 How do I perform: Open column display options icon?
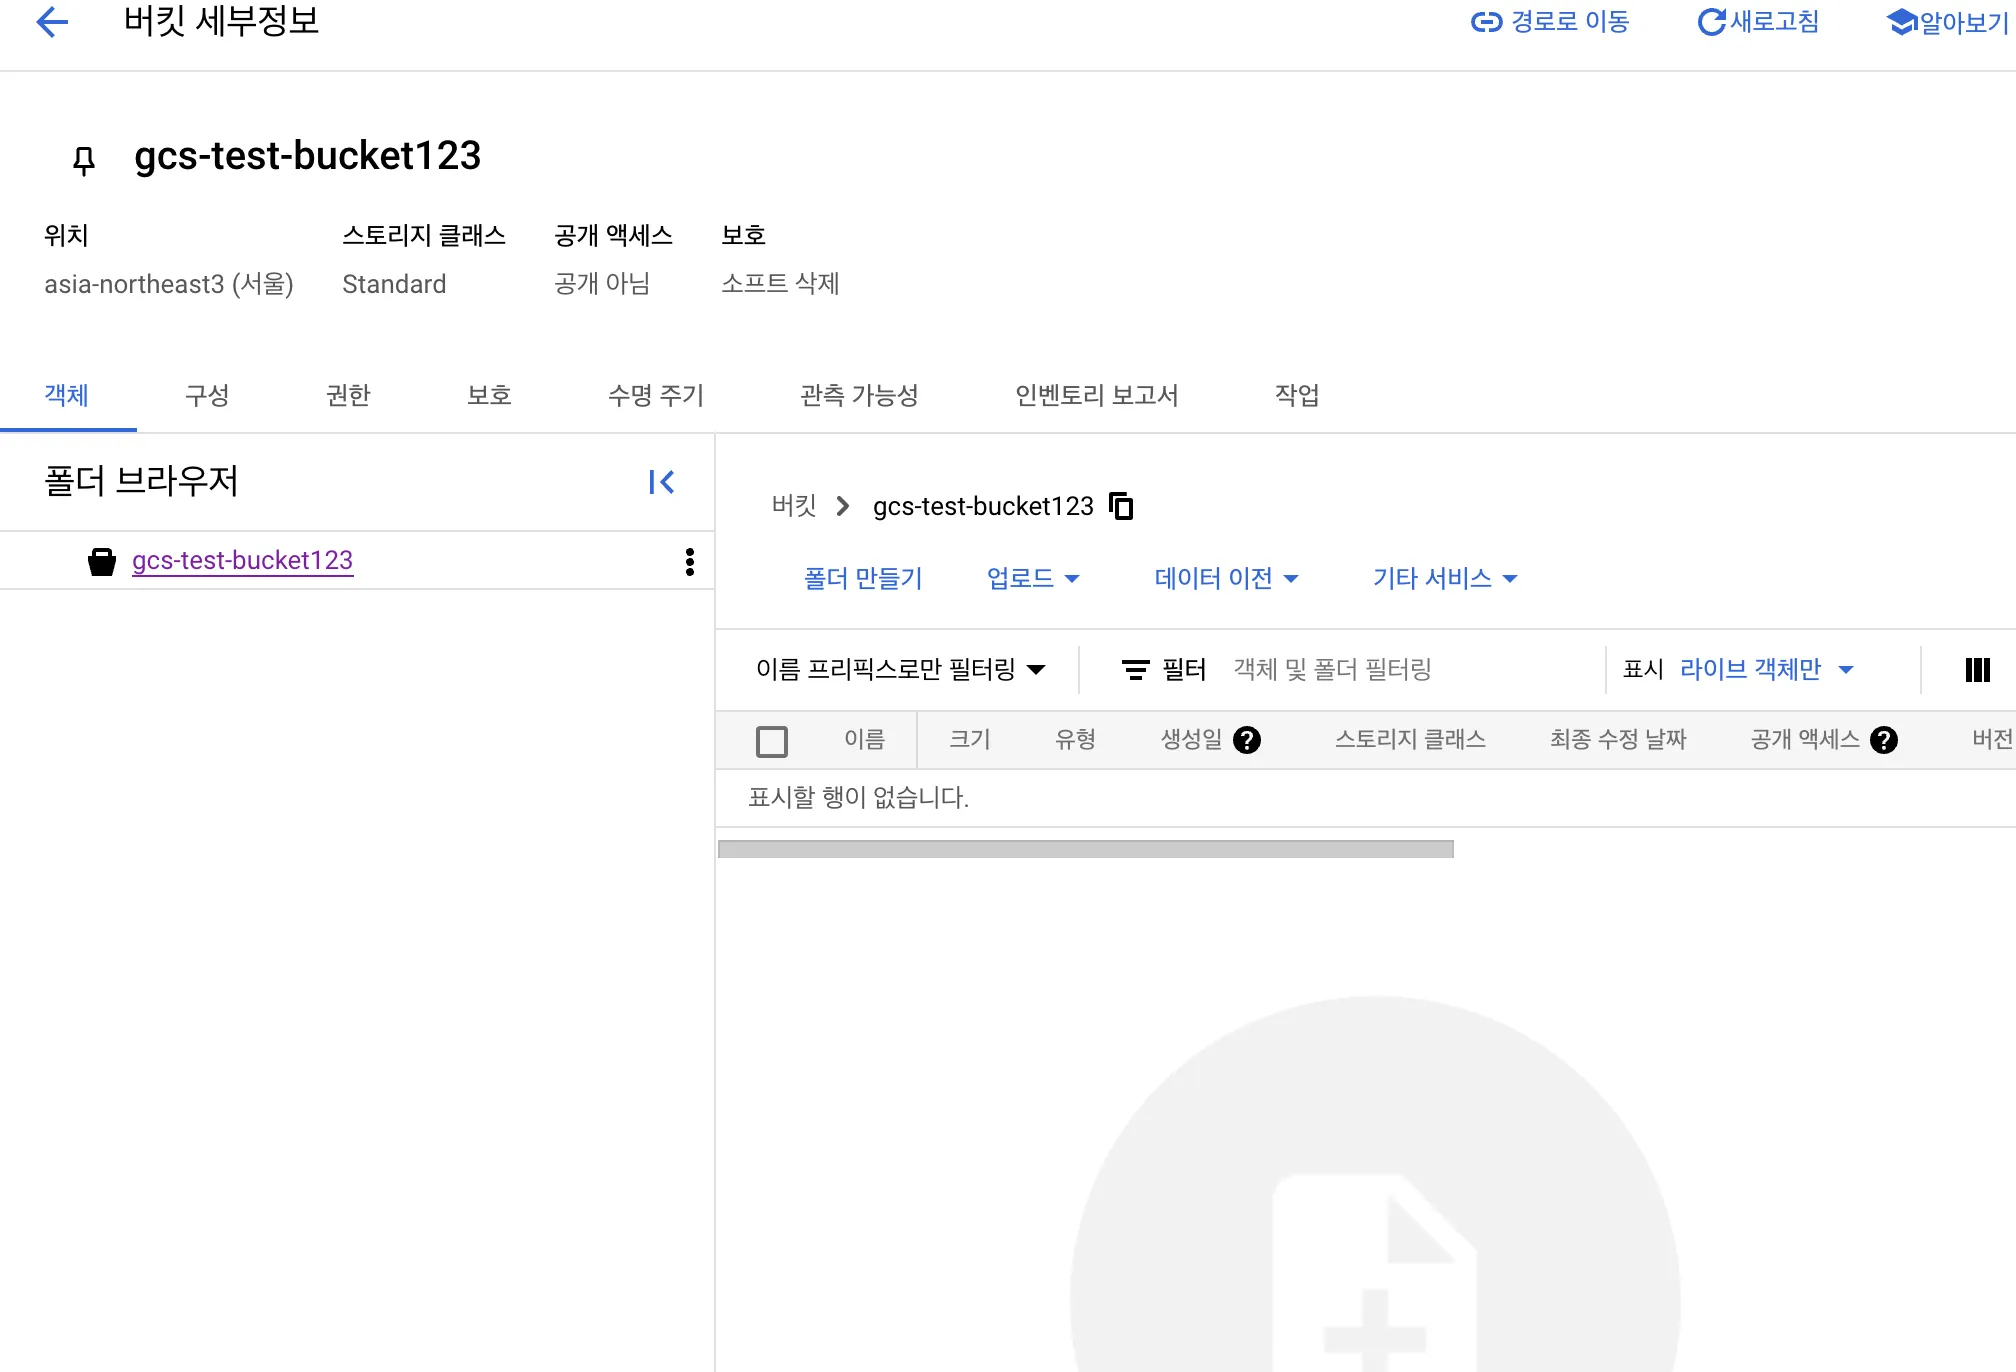pyautogui.click(x=1977, y=669)
